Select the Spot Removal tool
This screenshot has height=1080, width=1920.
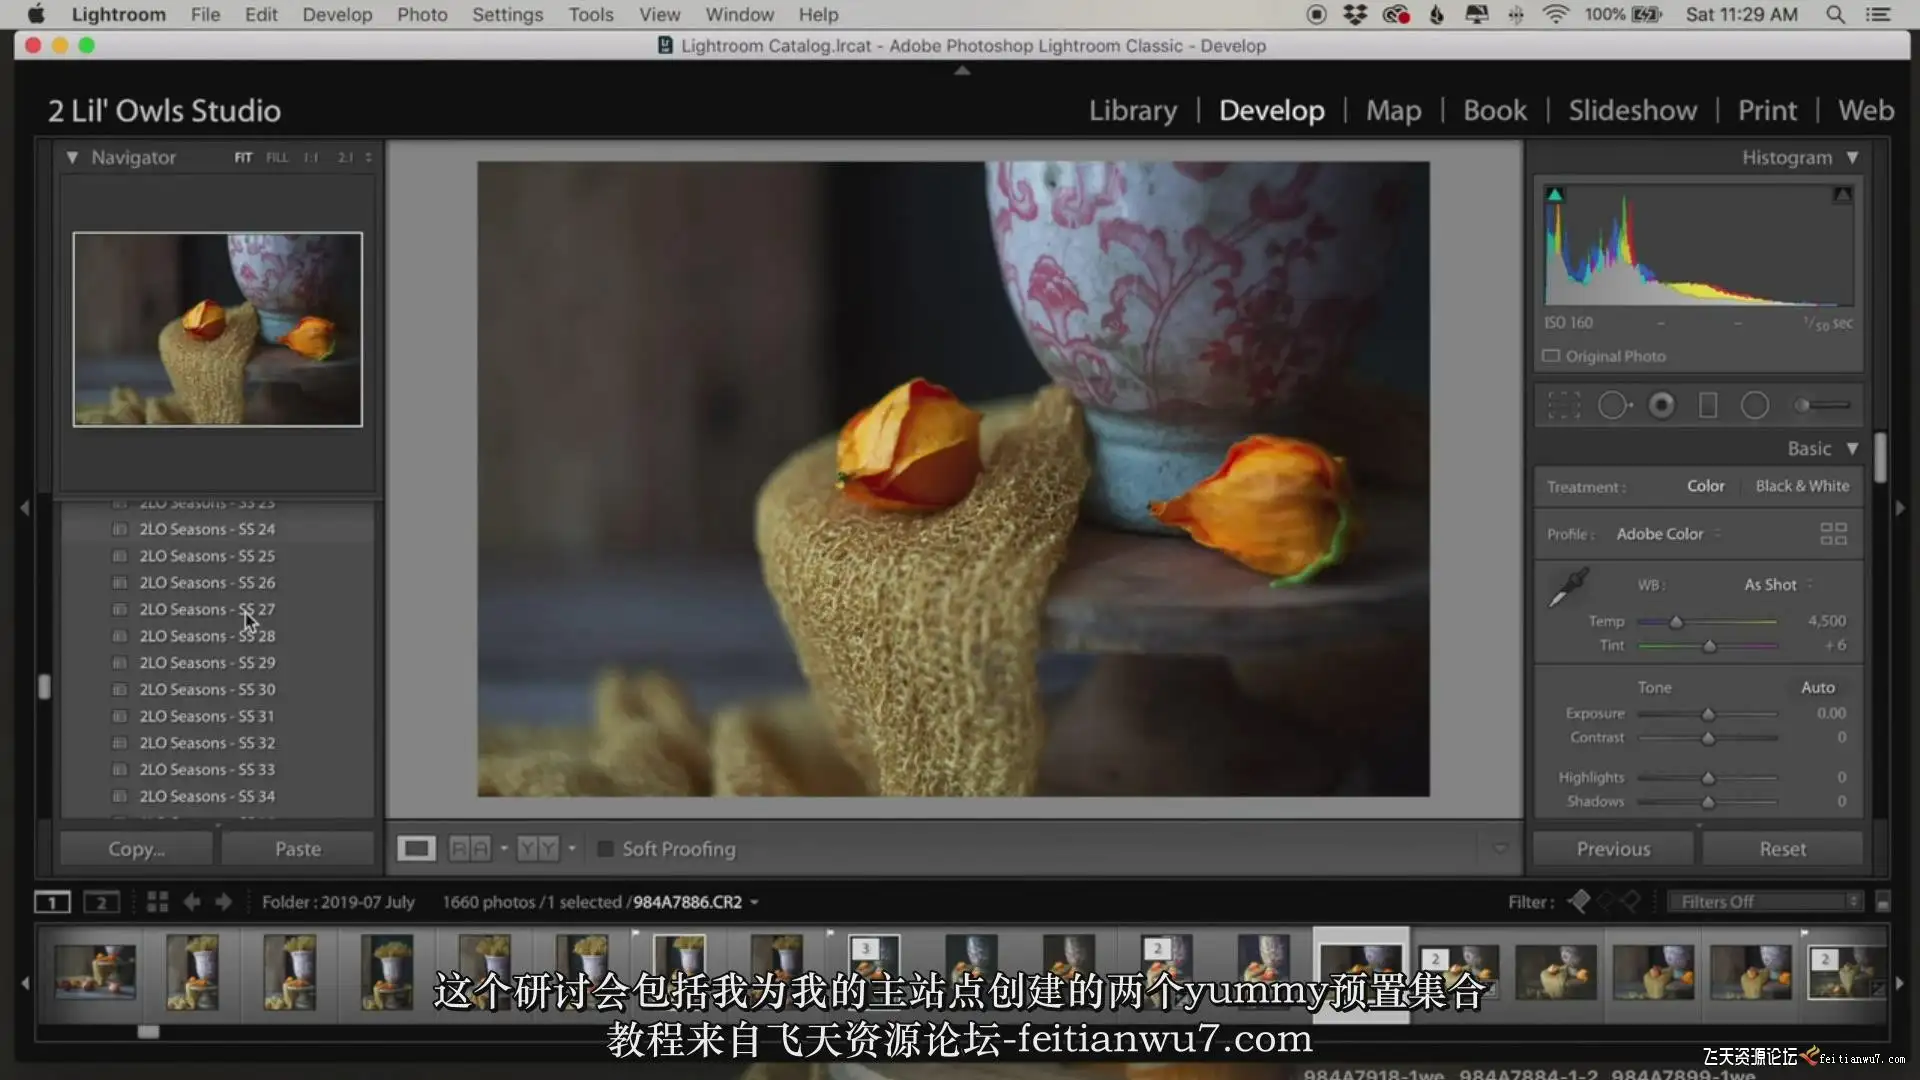pyautogui.click(x=1613, y=405)
